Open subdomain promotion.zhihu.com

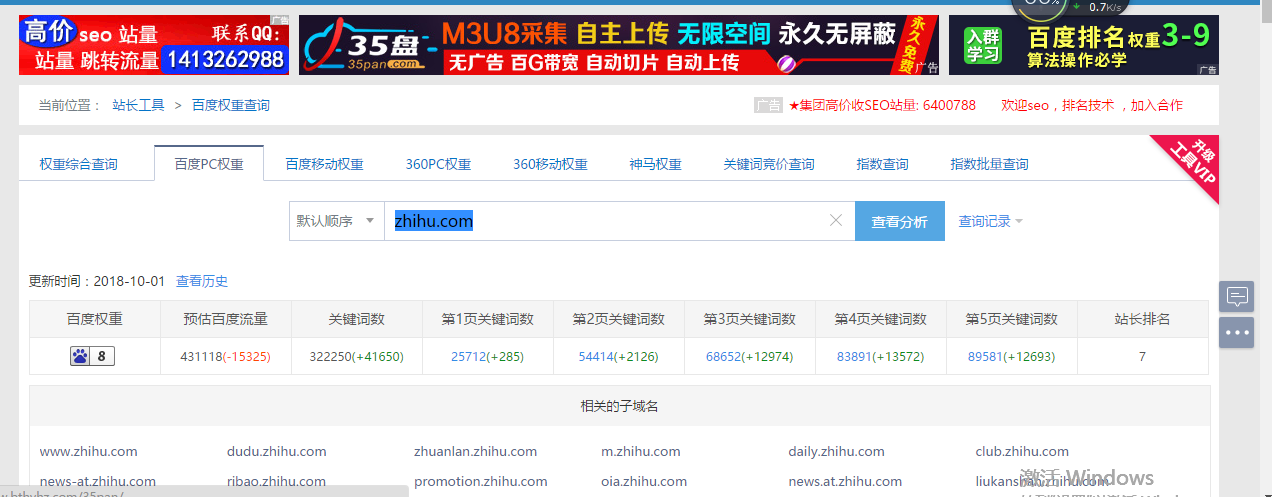481,481
